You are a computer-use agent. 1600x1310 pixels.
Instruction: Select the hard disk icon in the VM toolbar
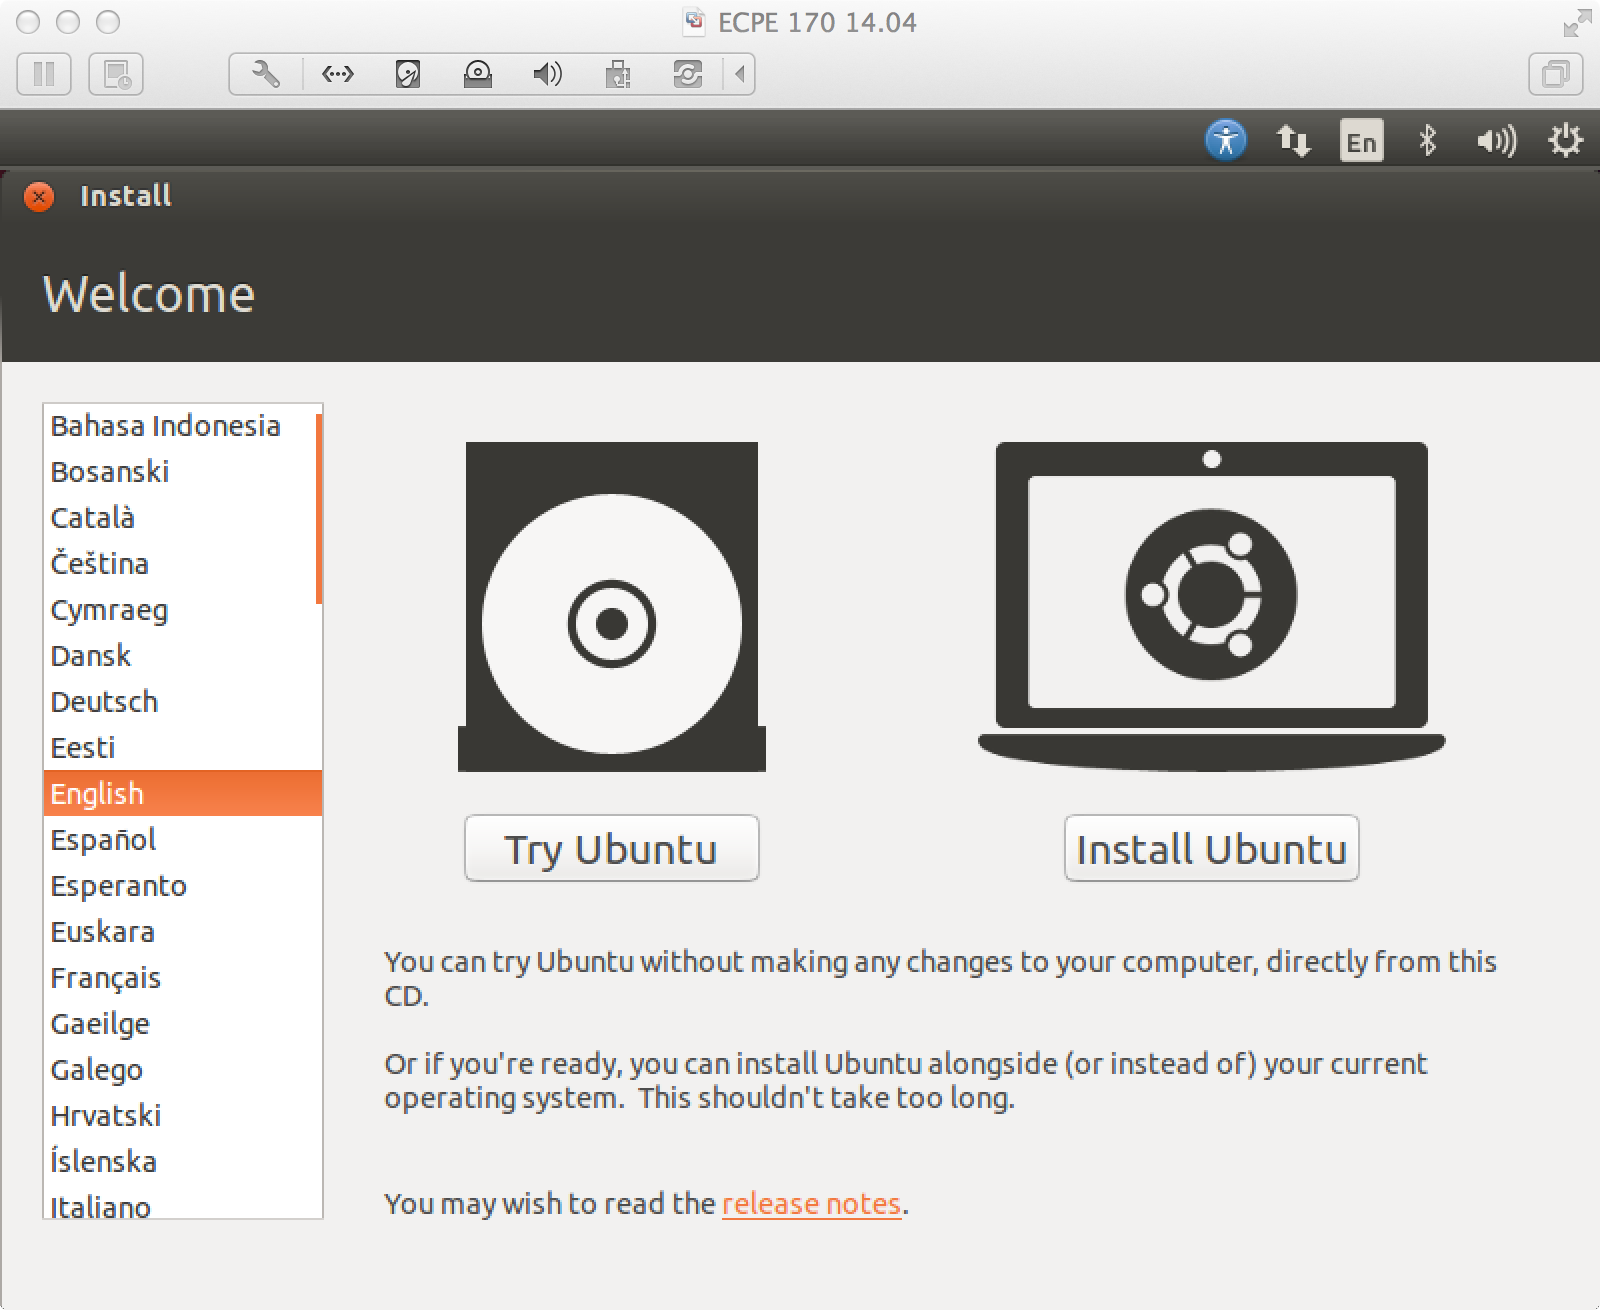point(408,73)
